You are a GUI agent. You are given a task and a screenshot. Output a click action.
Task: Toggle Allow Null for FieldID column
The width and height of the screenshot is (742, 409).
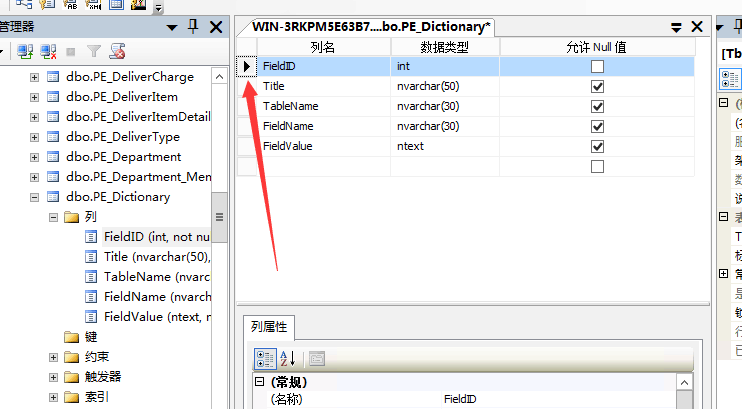597,66
